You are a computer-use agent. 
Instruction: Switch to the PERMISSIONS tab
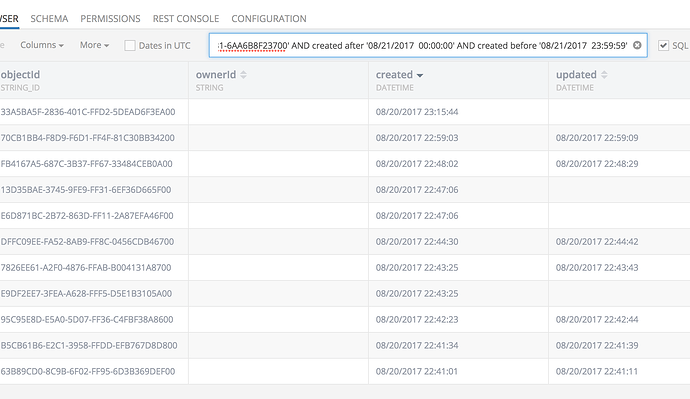(110, 18)
